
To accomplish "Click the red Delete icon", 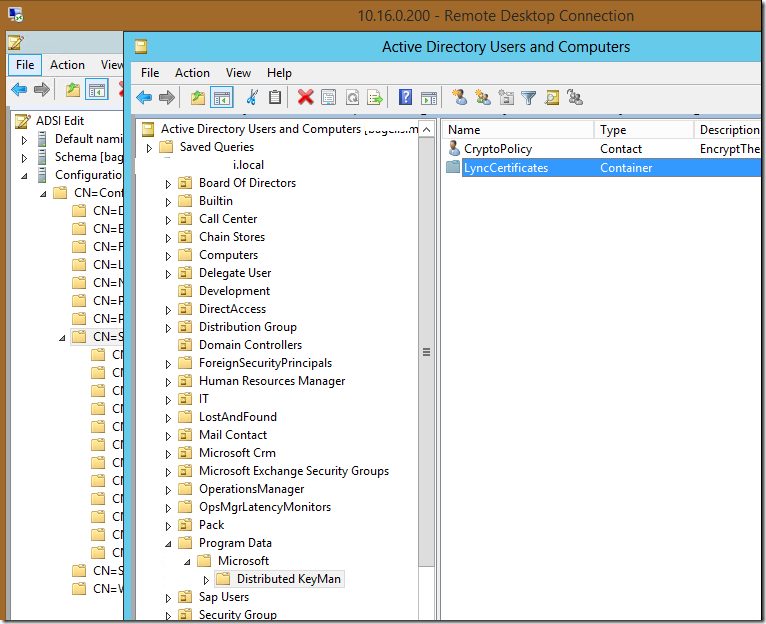I will [305, 97].
